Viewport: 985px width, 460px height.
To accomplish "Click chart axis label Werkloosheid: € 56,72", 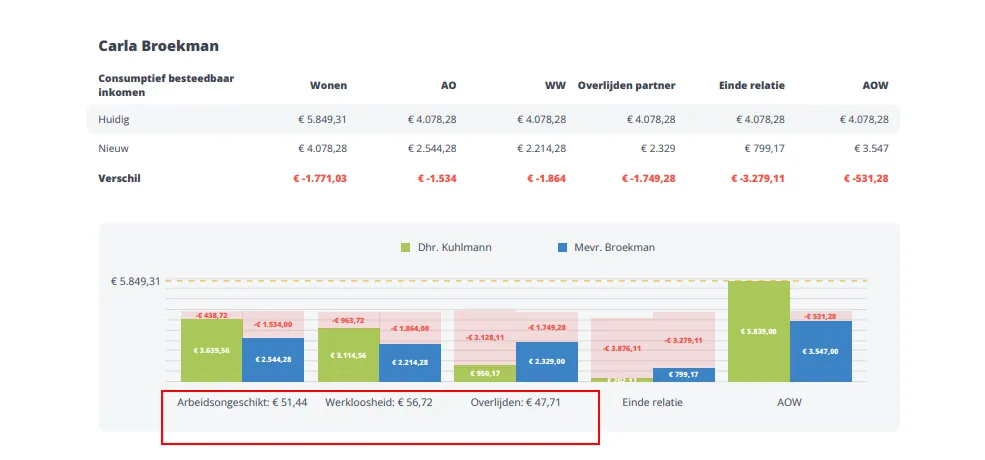I will point(379,402).
